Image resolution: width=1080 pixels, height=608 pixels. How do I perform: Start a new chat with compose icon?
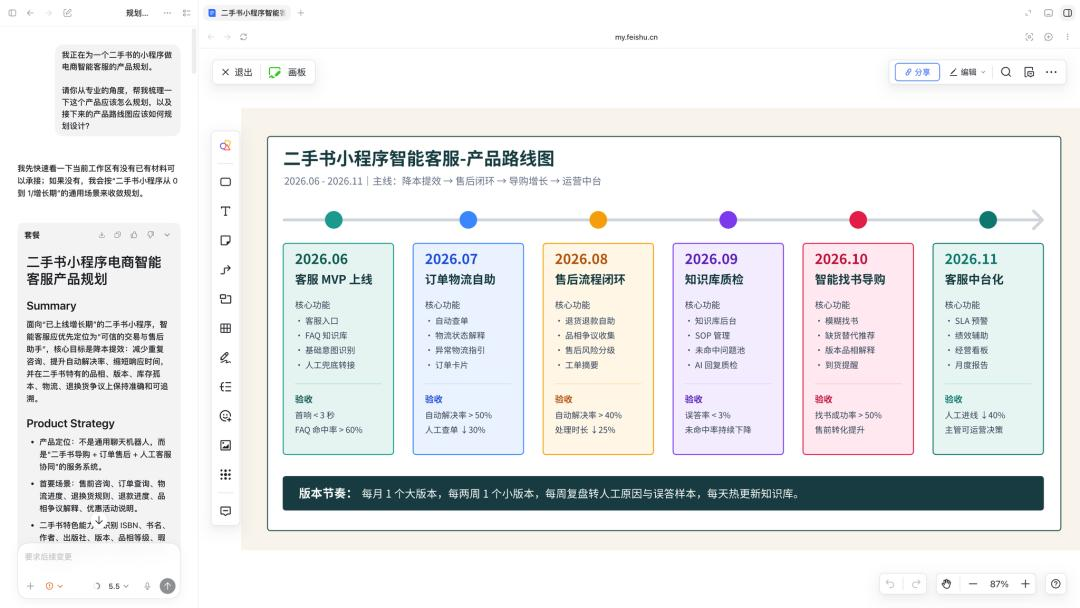[68, 12]
